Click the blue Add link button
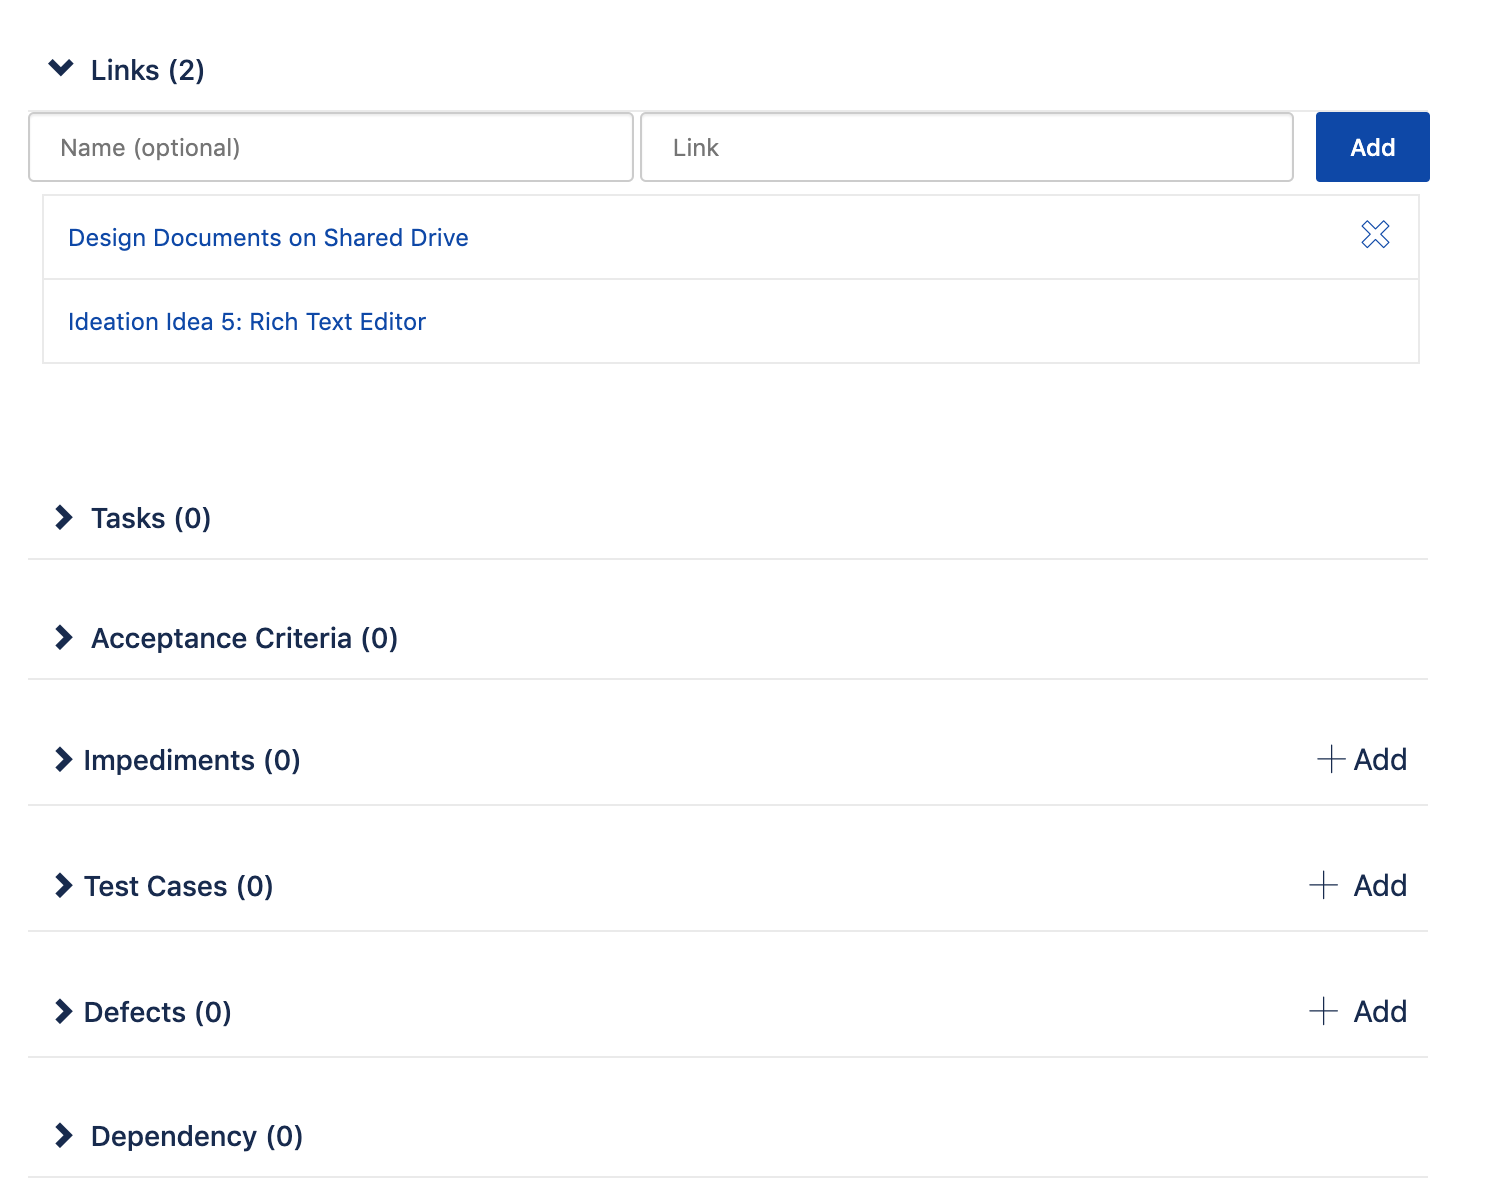This screenshot has height=1200, width=1498. click(1372, 147)
